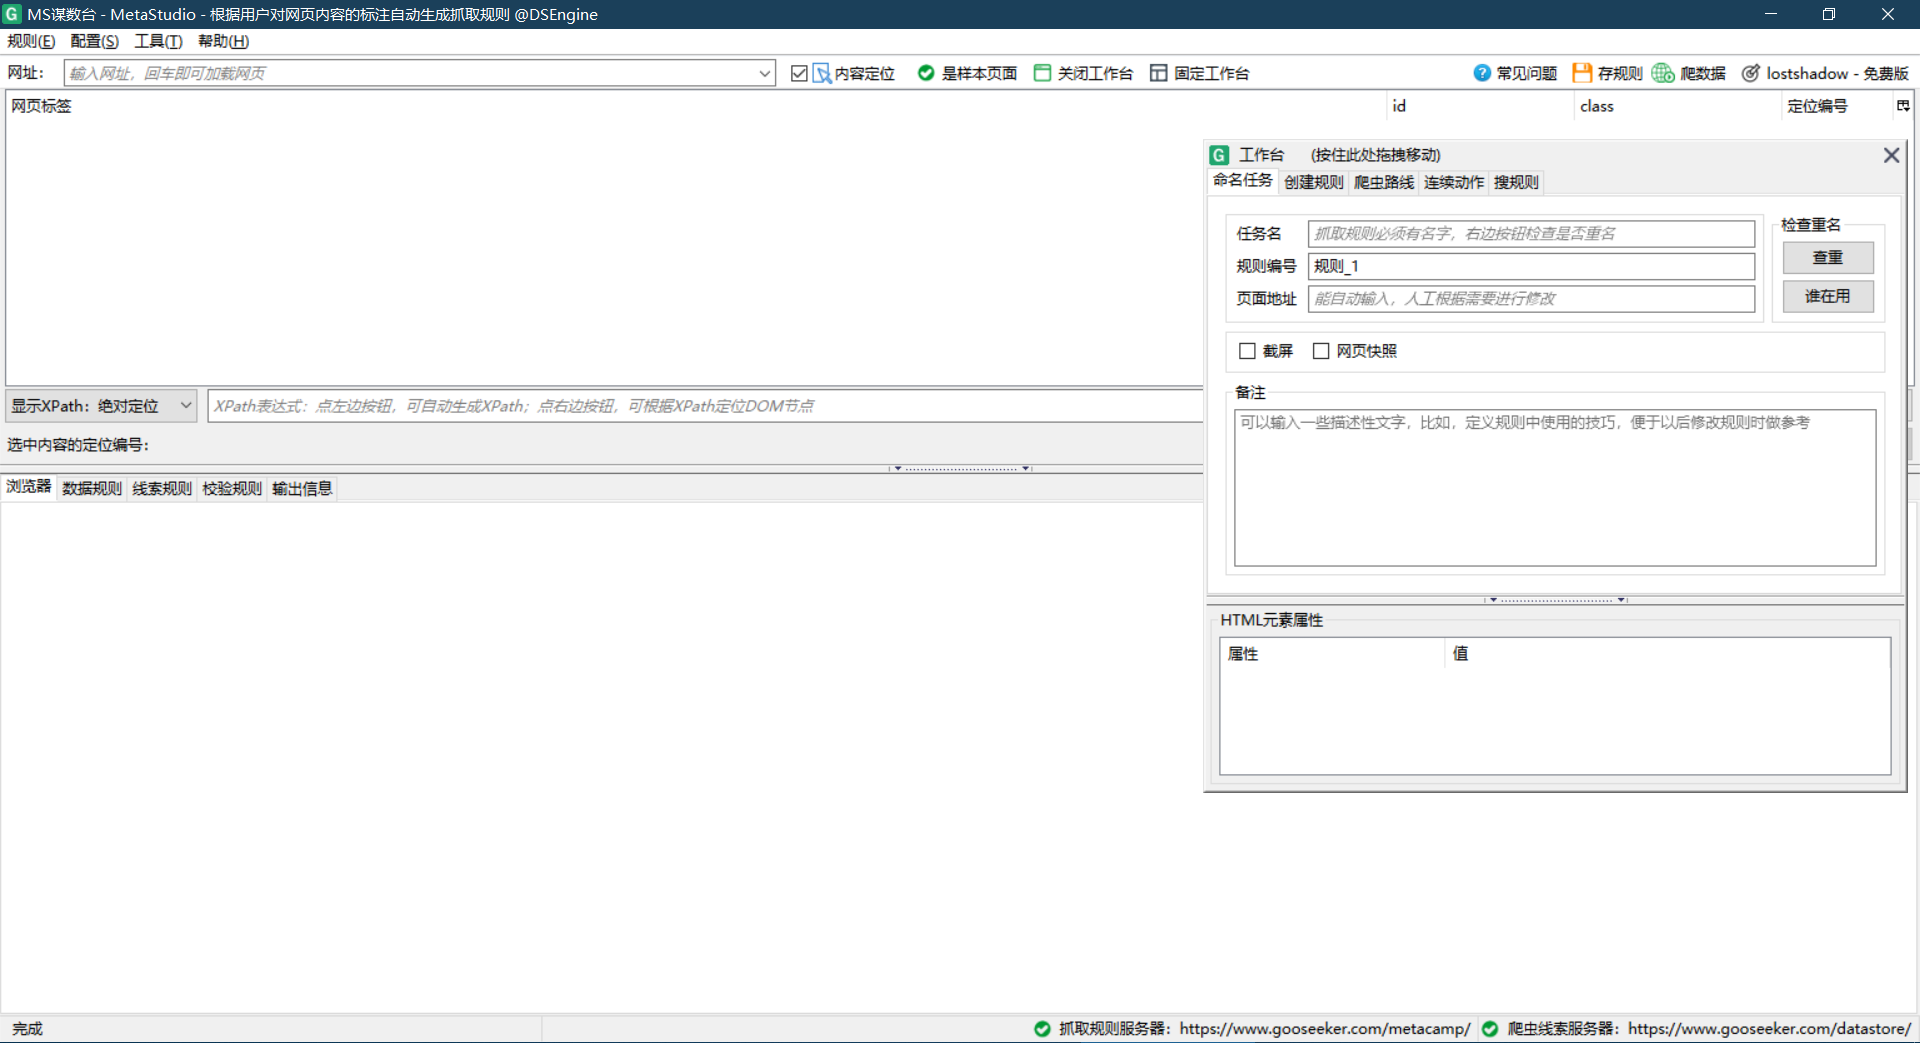The height and width of the screenshot is (1043, 1920).
Task: Switch to the 命名任务 tab
Action: [1242, 180]
